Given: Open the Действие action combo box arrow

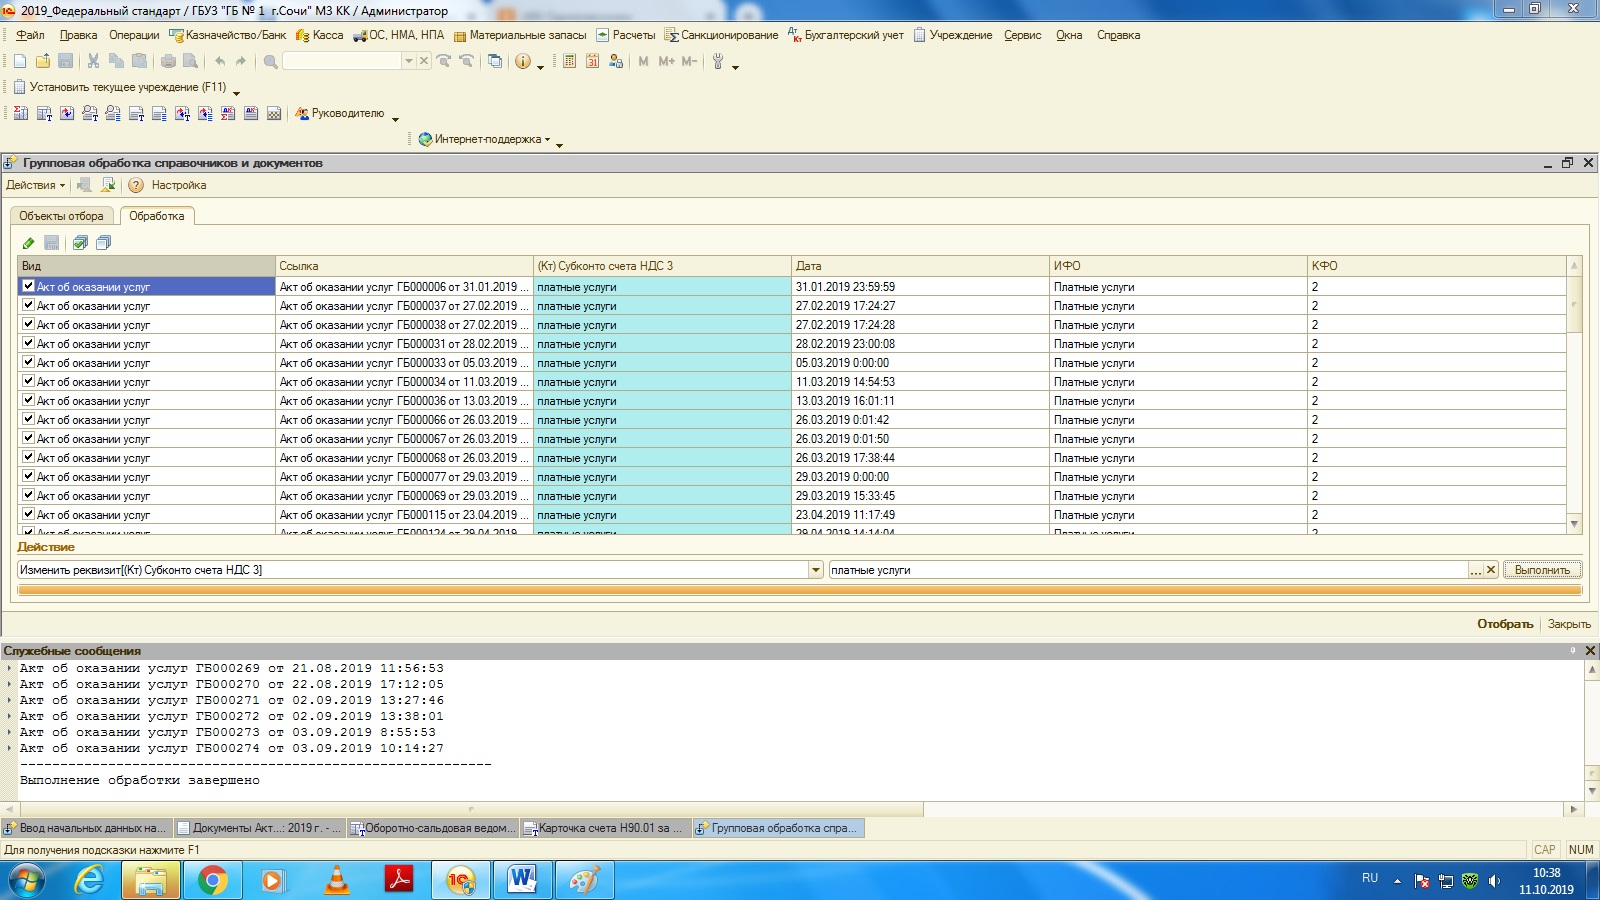Looking at the screenshot, I should 815,570.
